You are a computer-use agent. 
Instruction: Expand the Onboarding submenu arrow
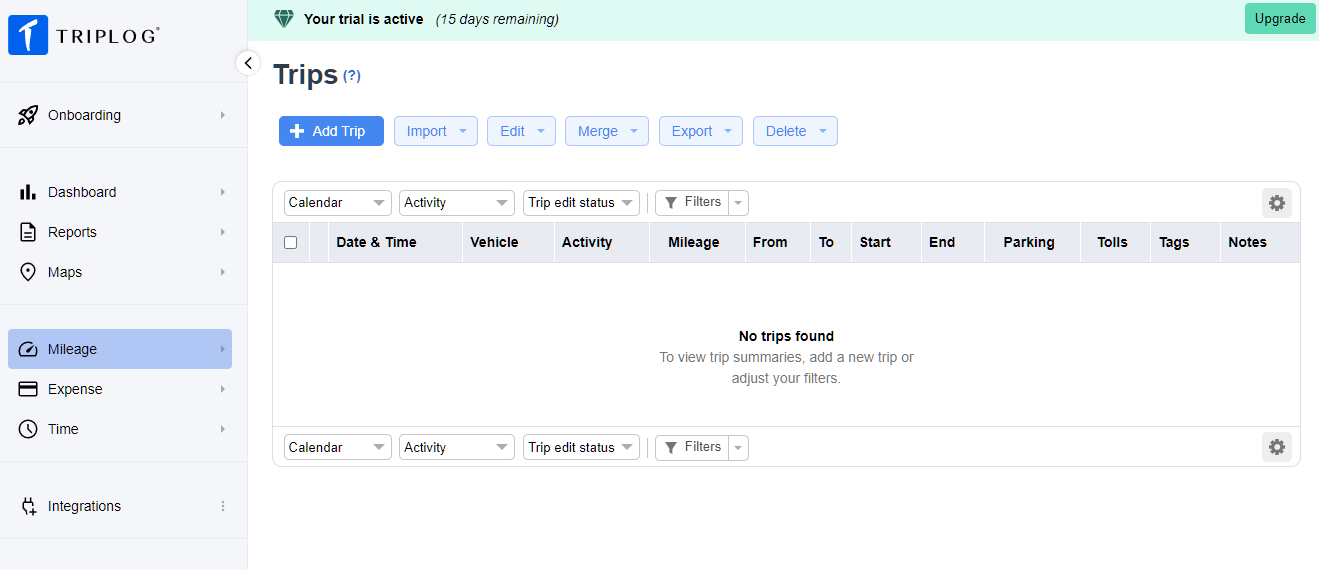[x=223, y=115]
